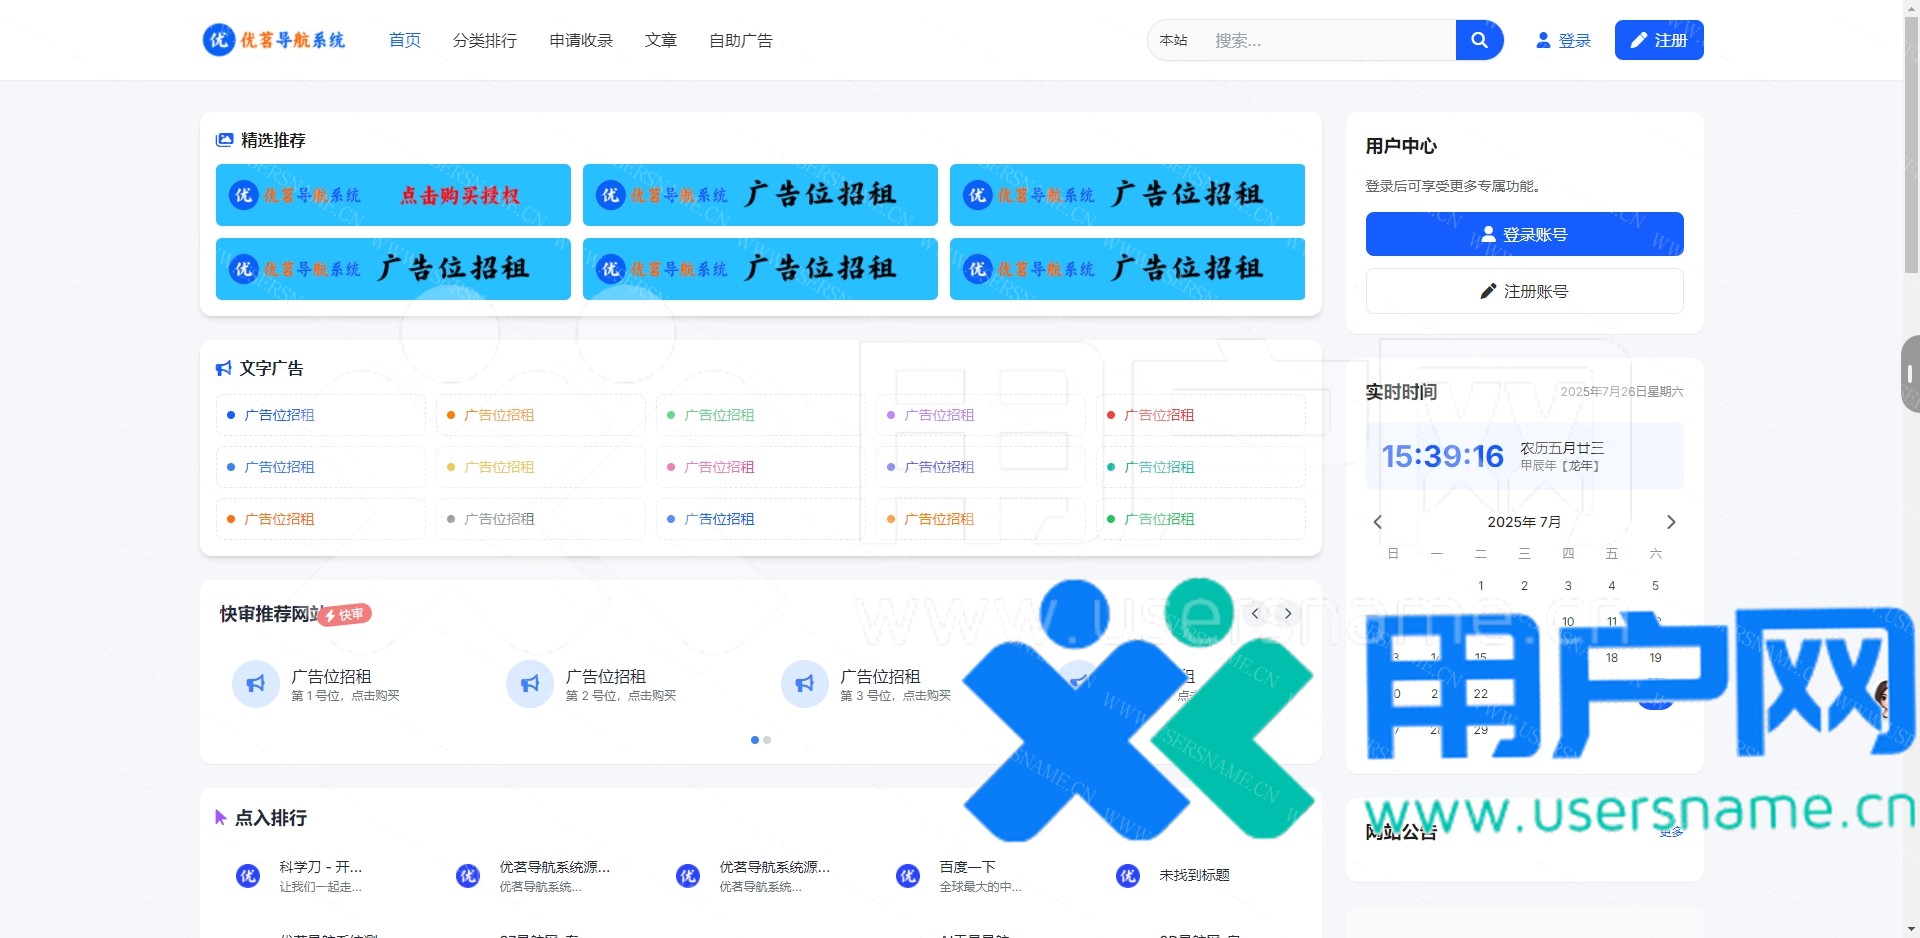The width and height of the screenshot is (1920, 938).
Task: Open the 本站 search scope dropdown
Action: [1173, 40]
